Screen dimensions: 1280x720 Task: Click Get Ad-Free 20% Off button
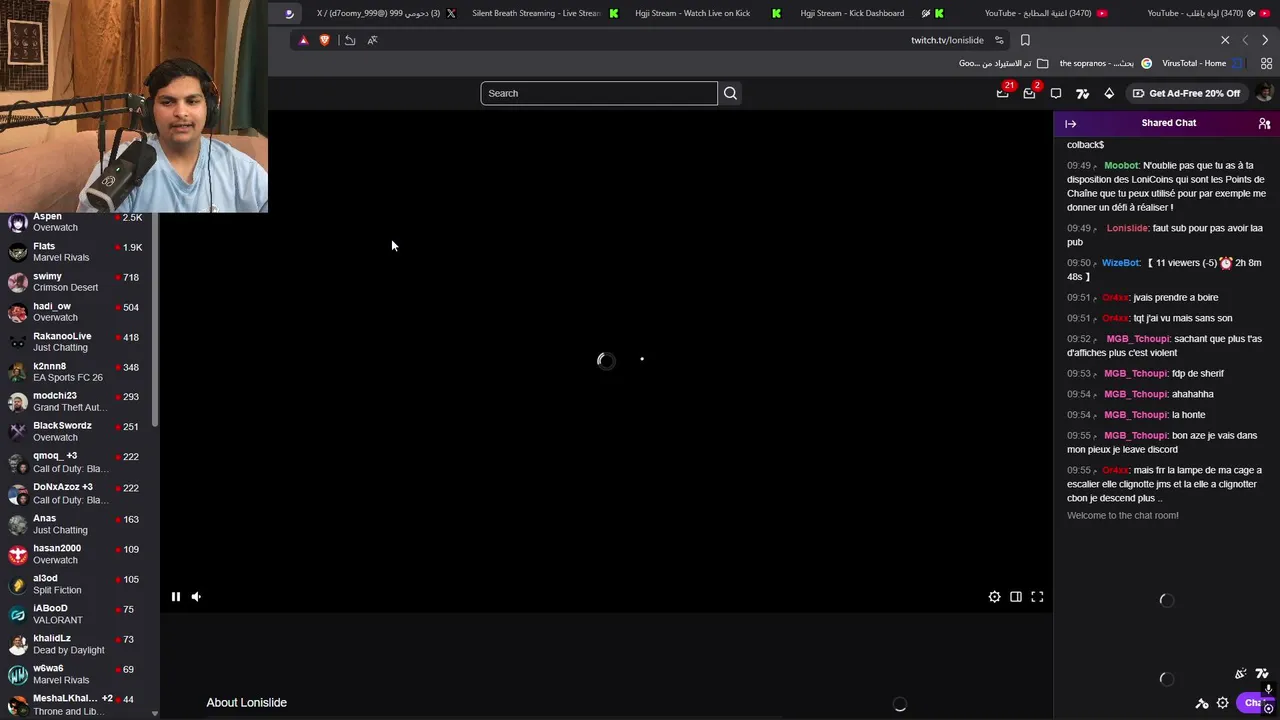pos(1186,93)
